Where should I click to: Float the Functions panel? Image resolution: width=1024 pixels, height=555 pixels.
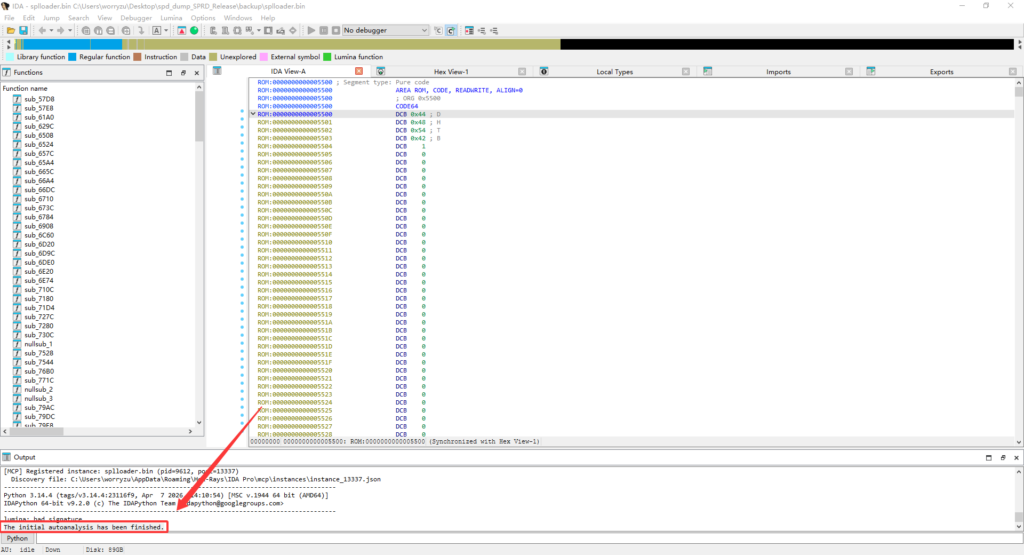point(183,73)
